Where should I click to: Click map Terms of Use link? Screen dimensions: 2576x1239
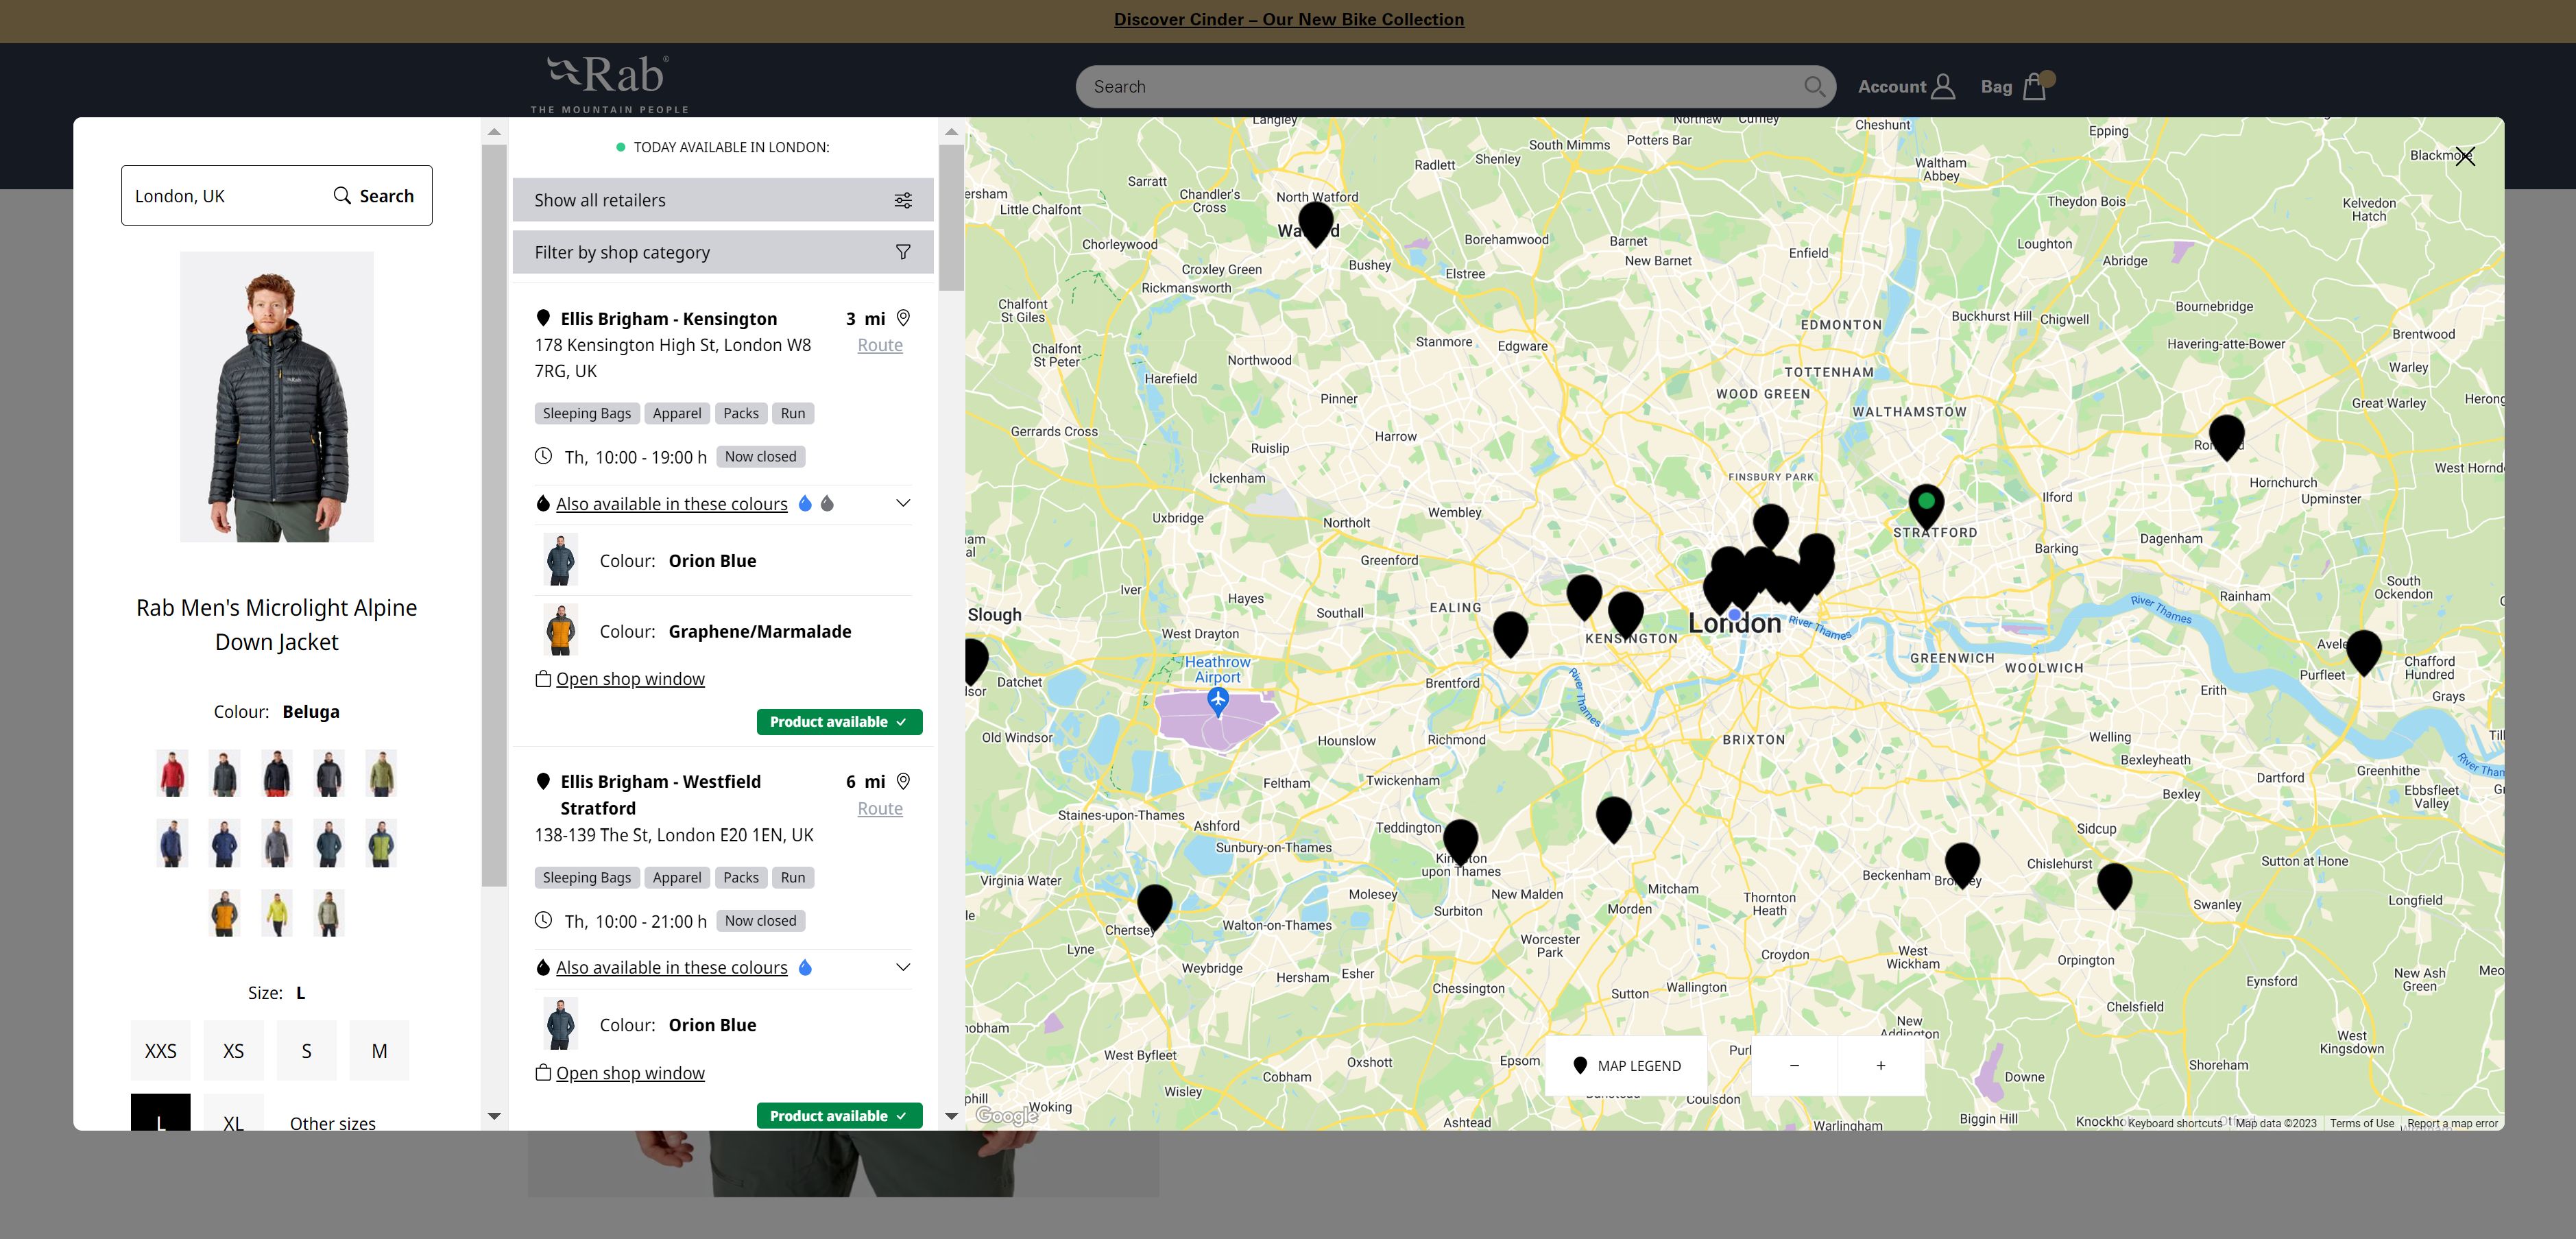[x=2362, y=1123]
